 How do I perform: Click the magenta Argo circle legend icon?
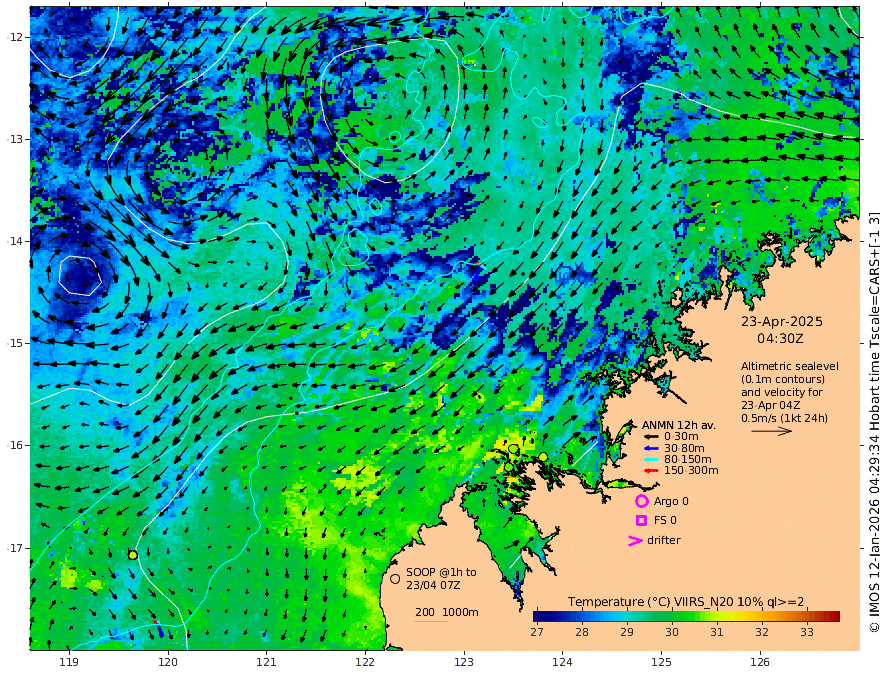(641, 501)
